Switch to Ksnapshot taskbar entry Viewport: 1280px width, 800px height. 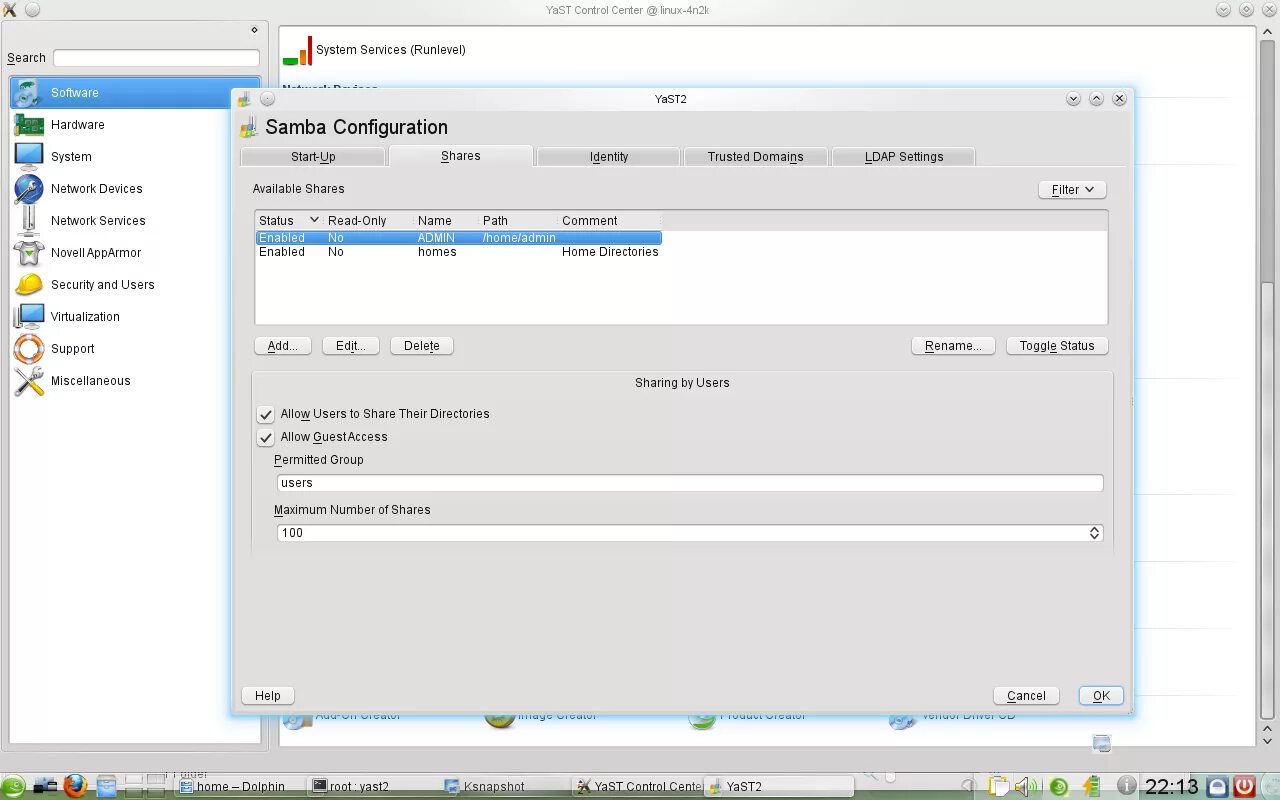coord(504,787)
